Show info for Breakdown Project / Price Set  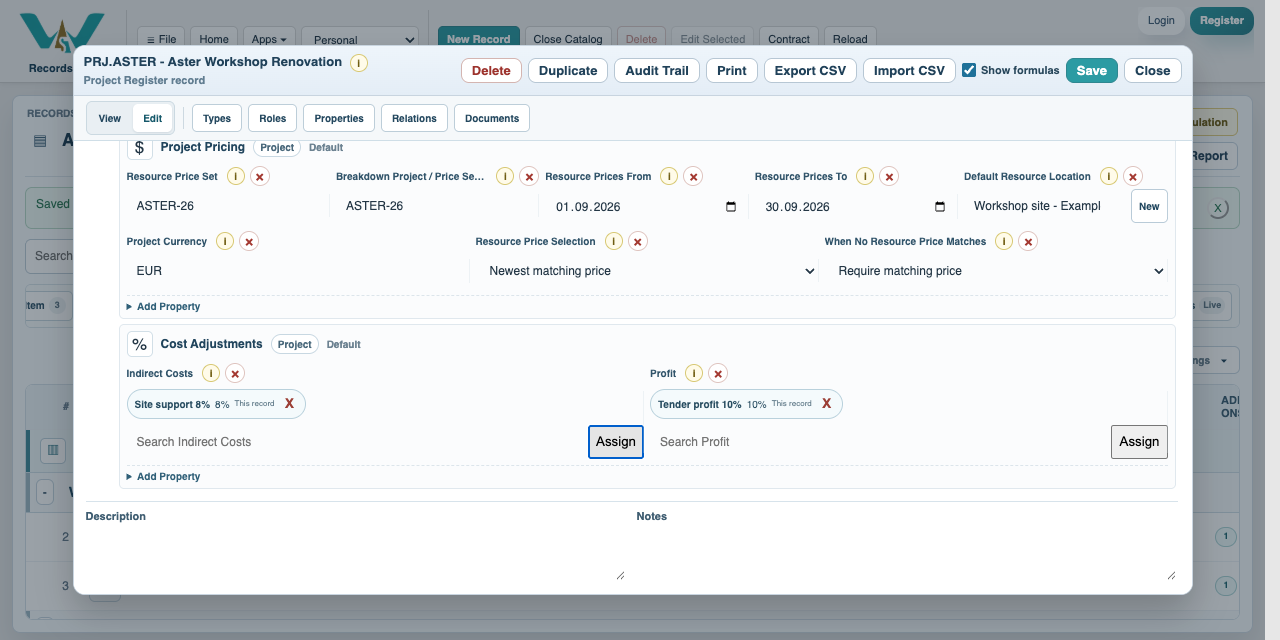pos(505,176)
